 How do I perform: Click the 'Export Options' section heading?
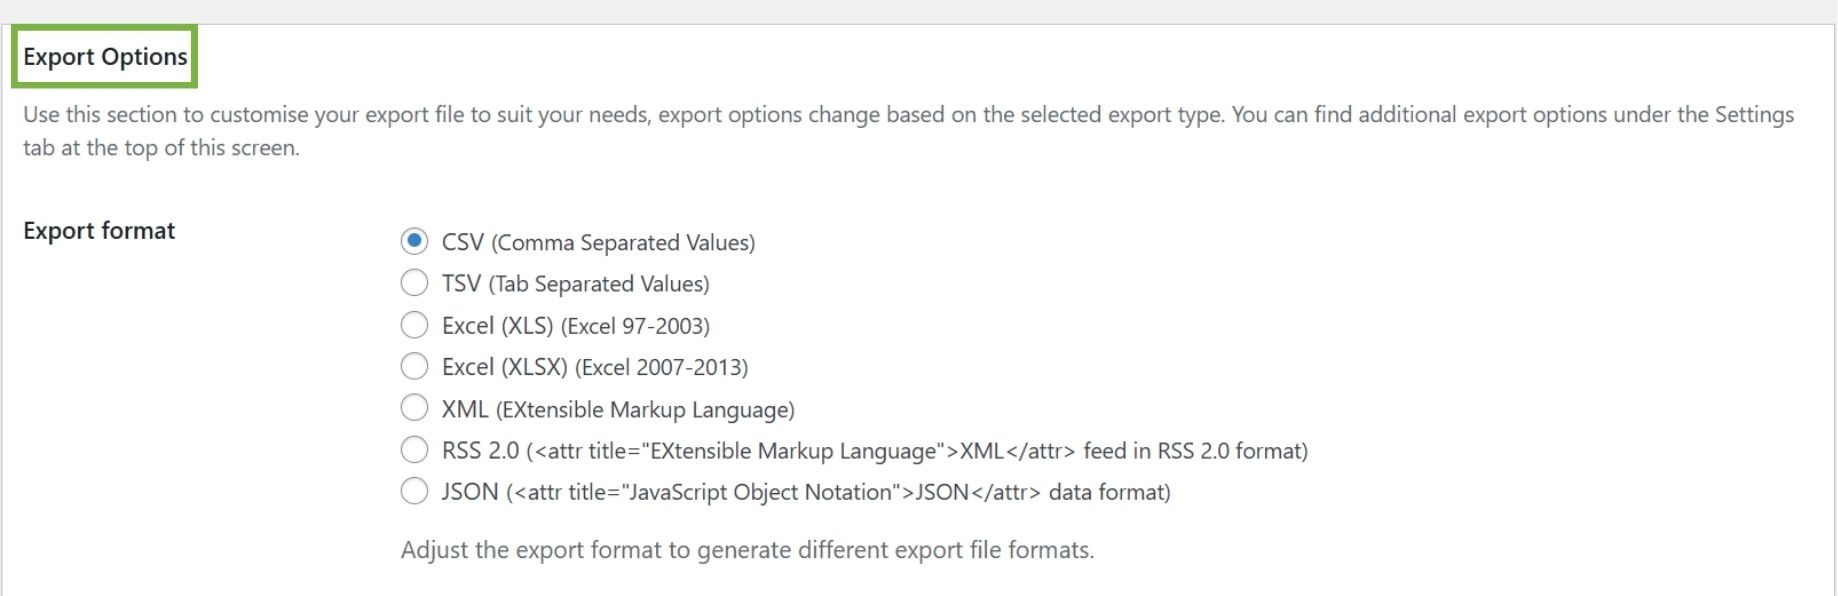[x=105, y=57]
